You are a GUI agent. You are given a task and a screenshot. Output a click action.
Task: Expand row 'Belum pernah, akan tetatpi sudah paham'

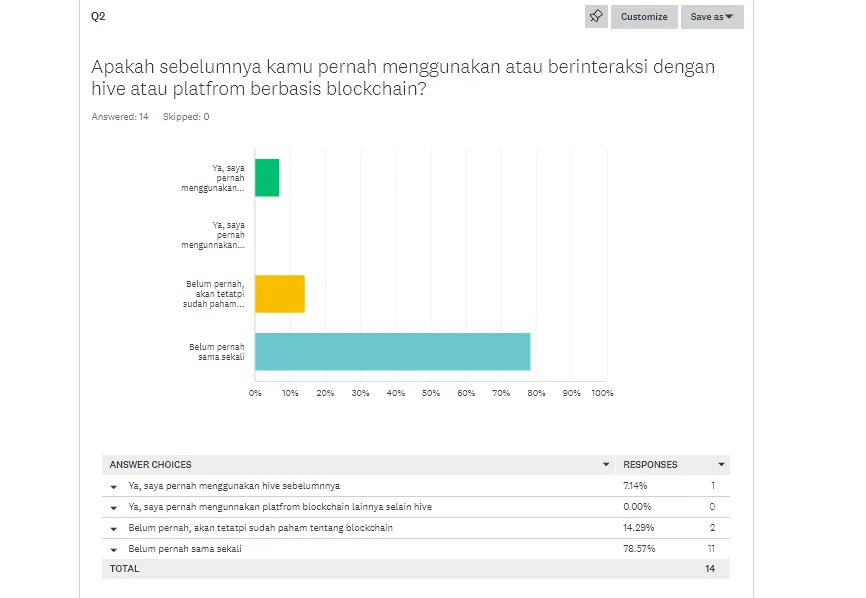(114, 528)
